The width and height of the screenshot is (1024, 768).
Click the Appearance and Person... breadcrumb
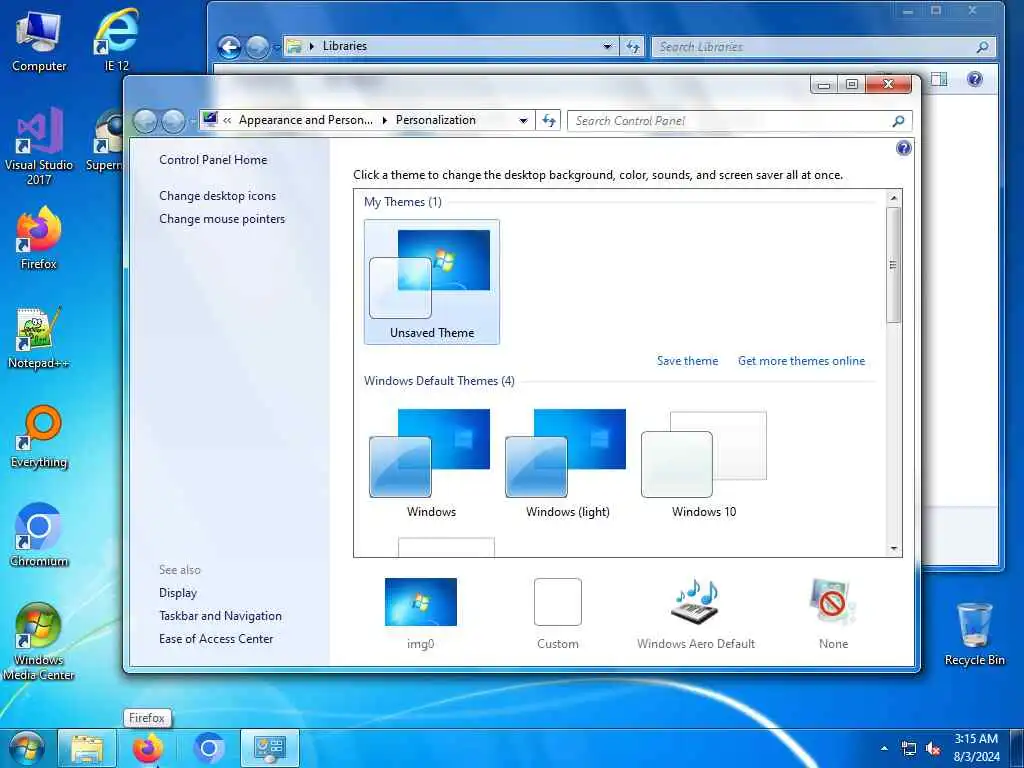click(x=306, y=120)
